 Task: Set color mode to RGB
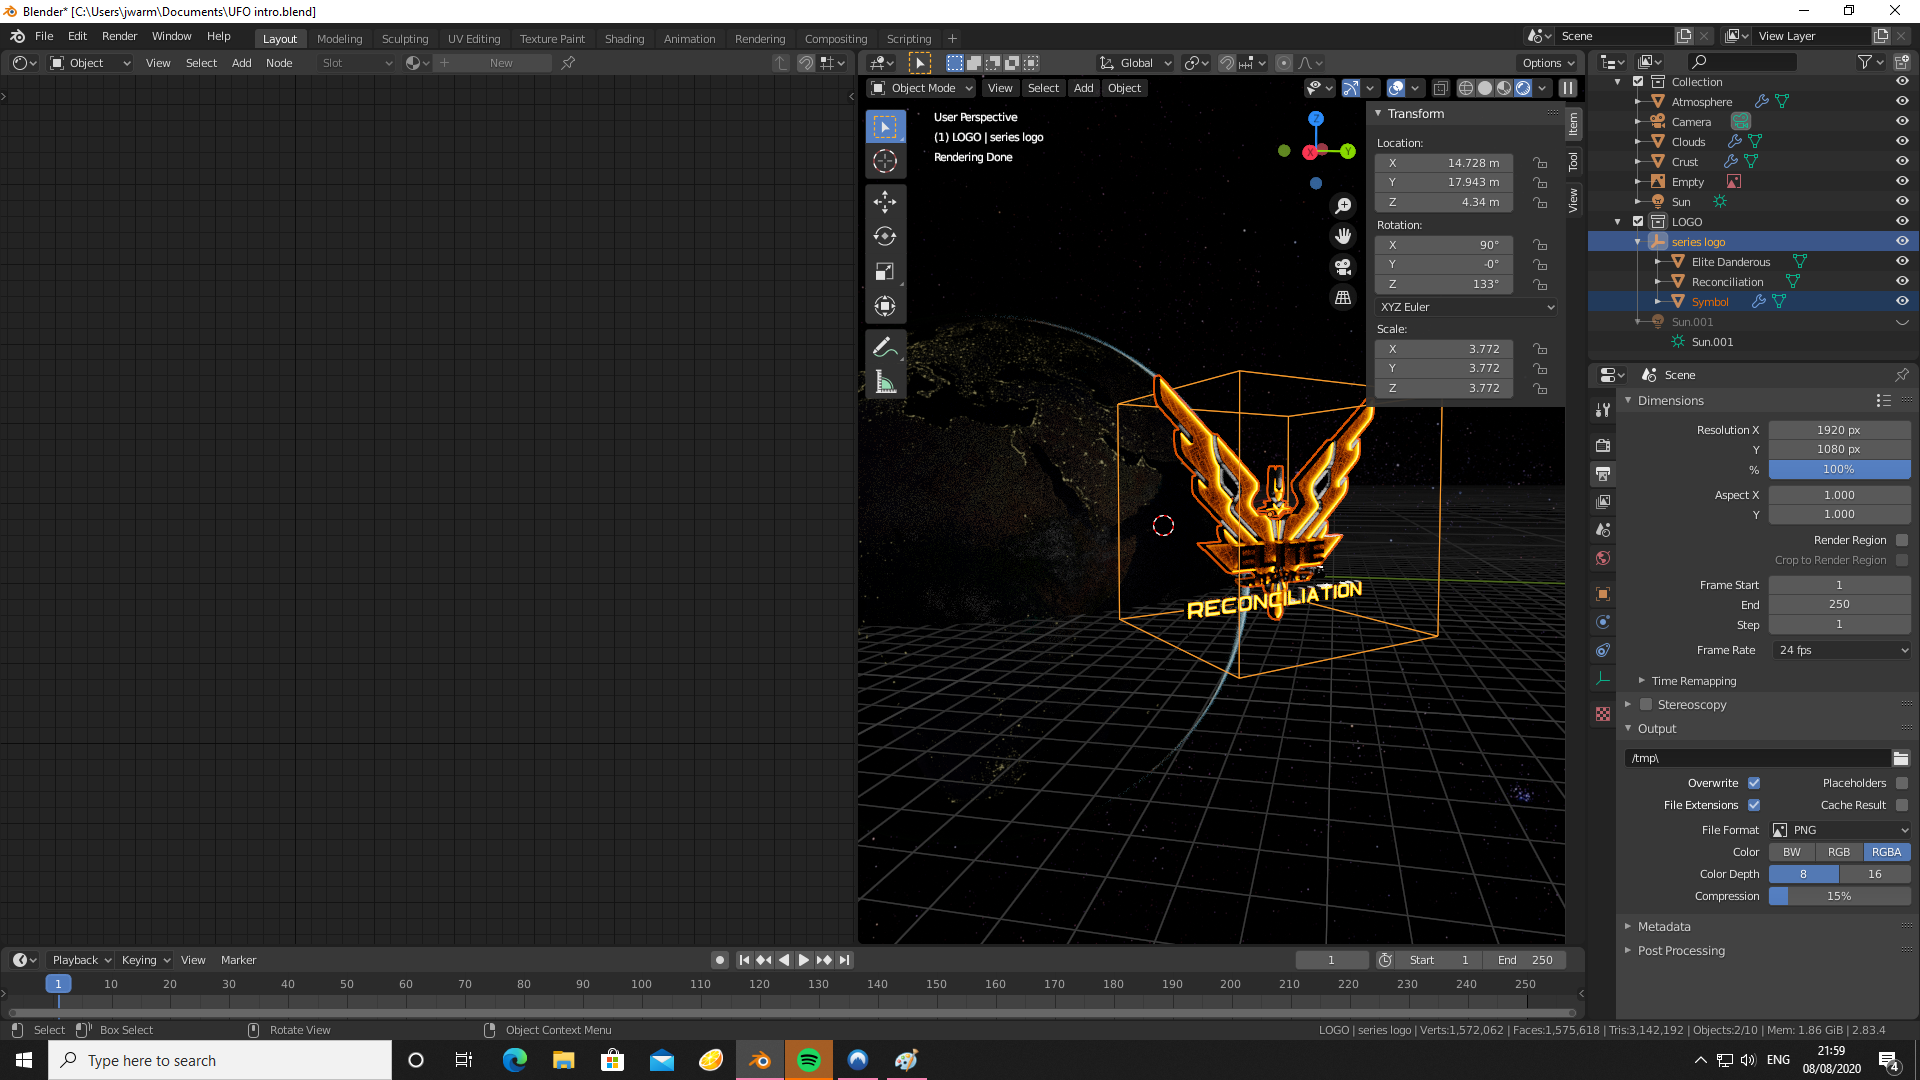click(x=1838, y=852)
